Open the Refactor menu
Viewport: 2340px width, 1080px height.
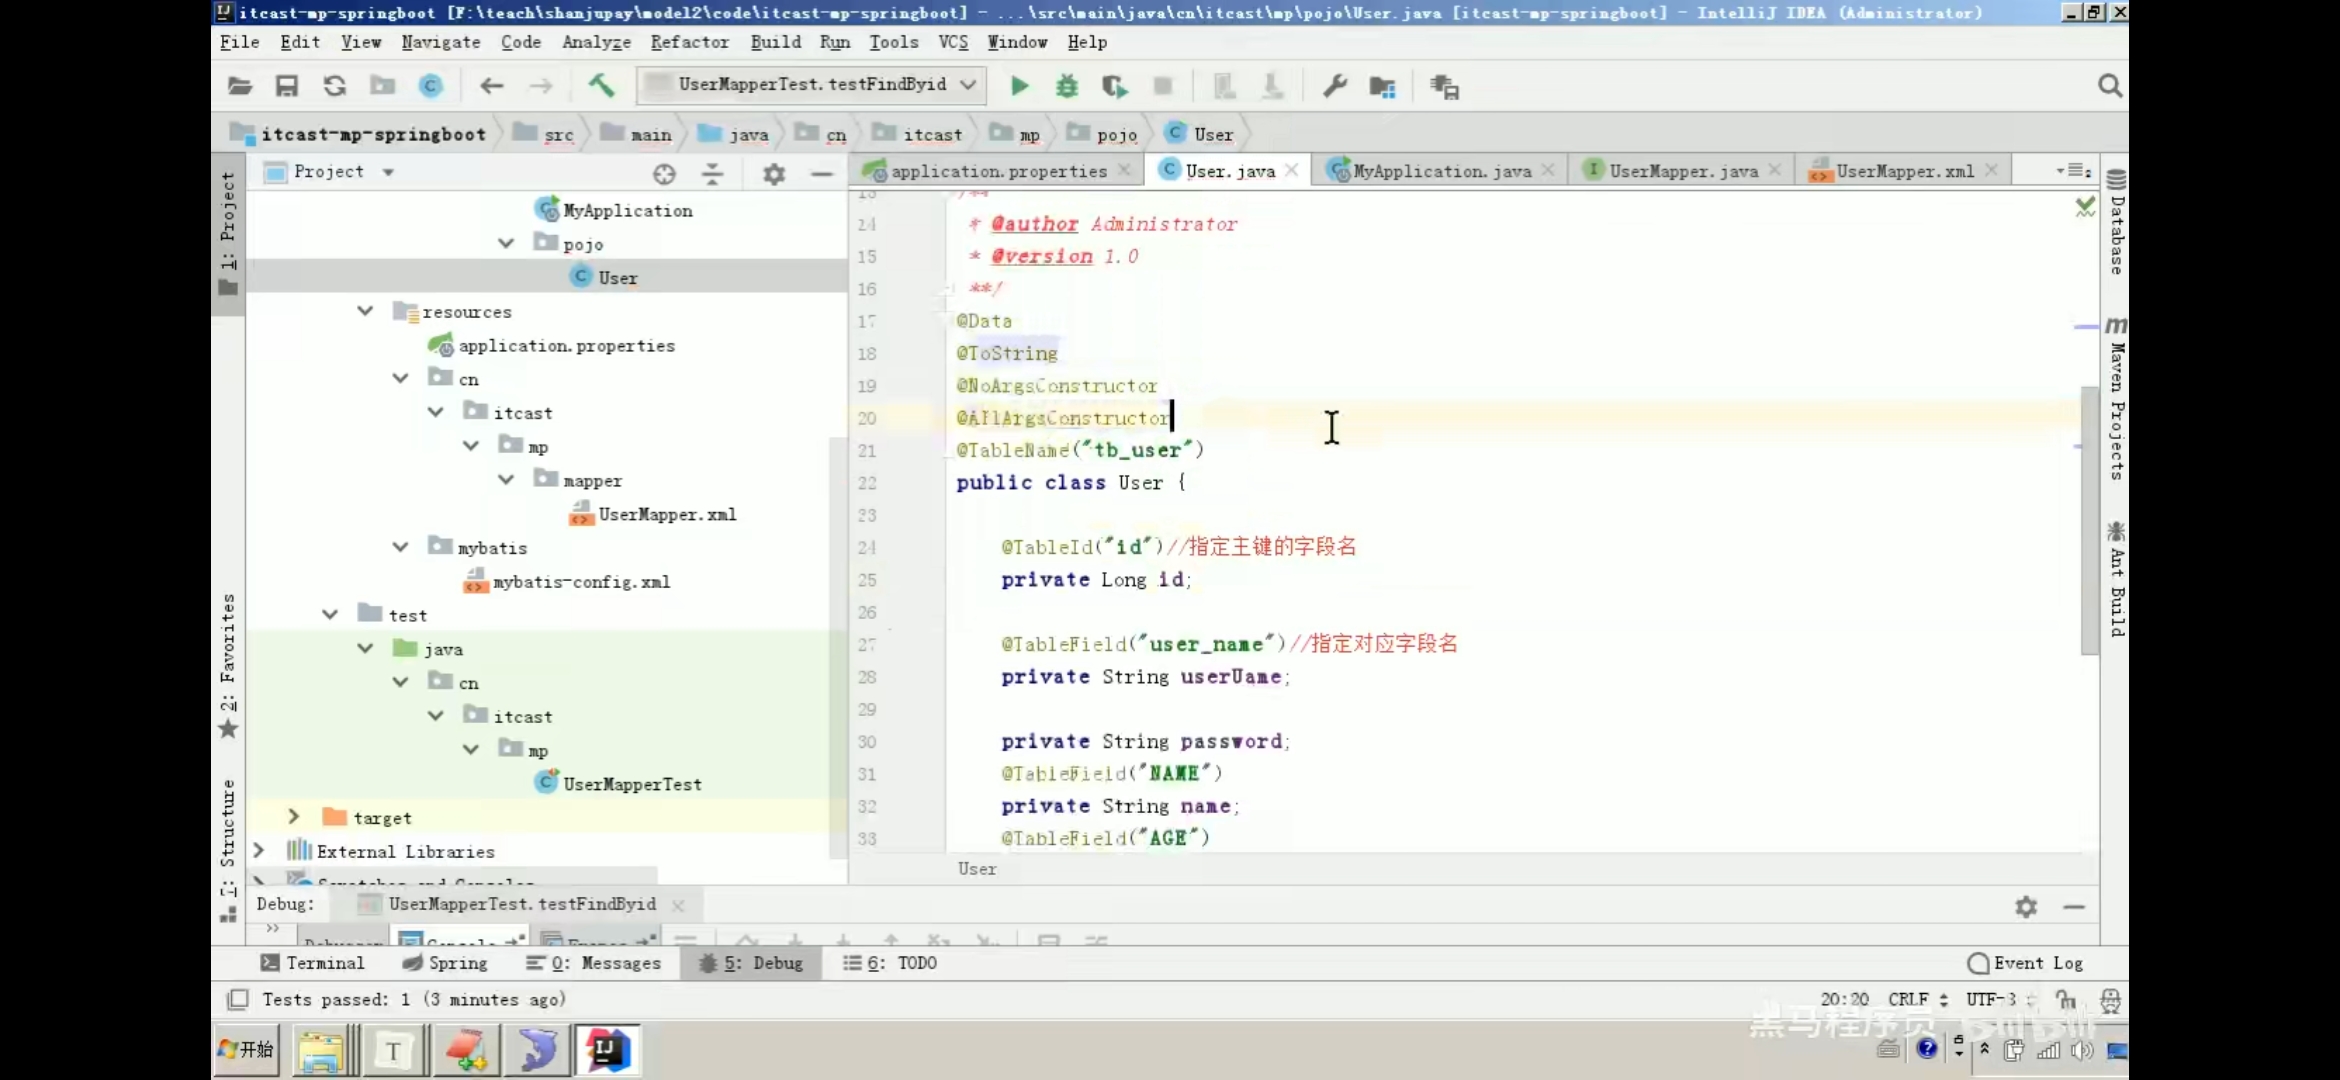[689, 42]
